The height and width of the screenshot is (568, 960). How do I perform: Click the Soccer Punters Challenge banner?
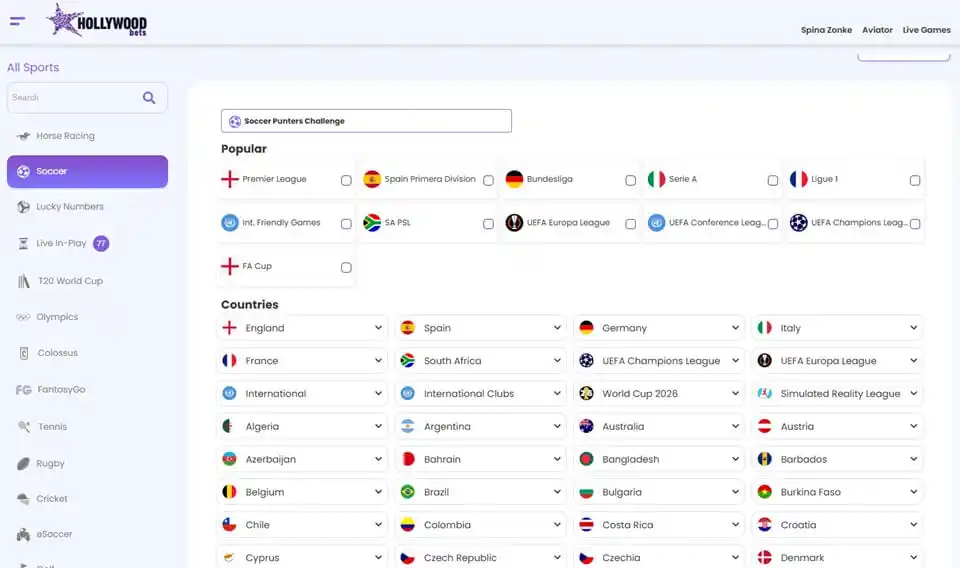[x=366, y=121]
